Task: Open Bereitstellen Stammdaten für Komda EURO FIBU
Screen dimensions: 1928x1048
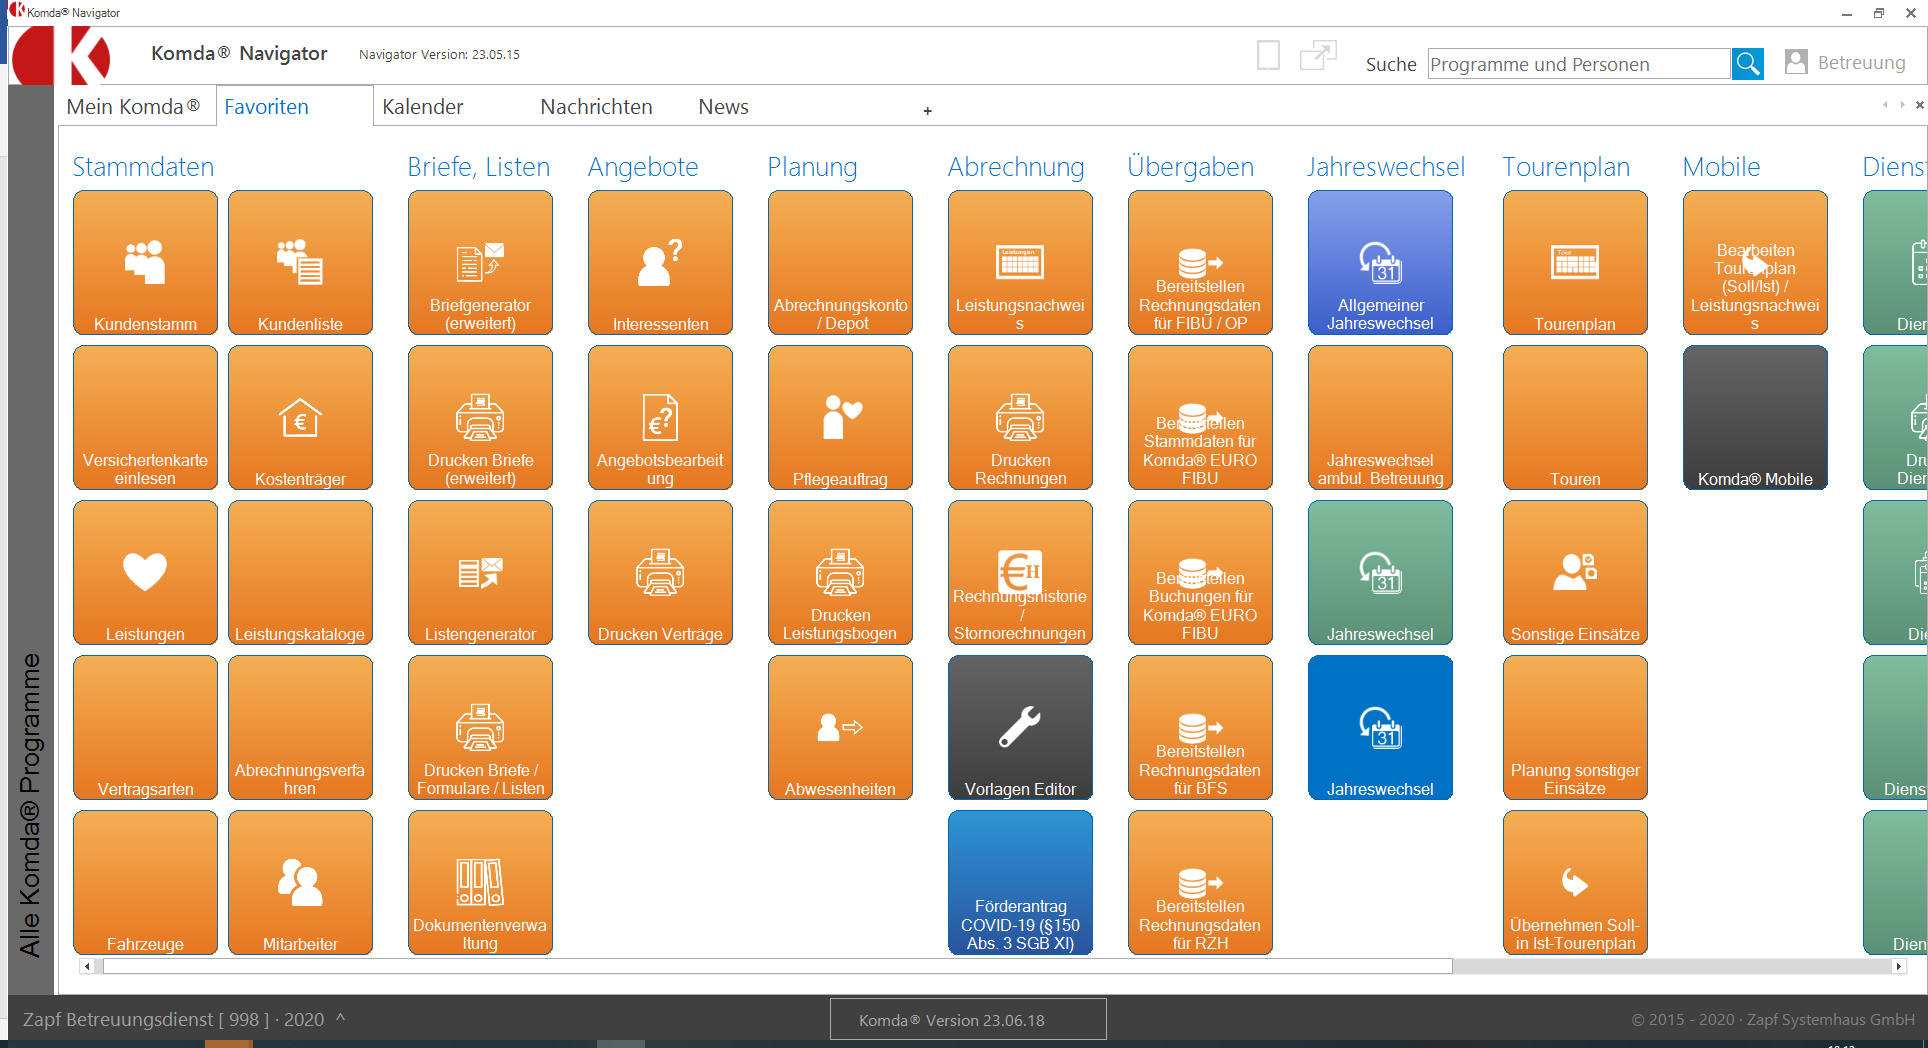Action: pyautogui.click(x=1200, y=417)
